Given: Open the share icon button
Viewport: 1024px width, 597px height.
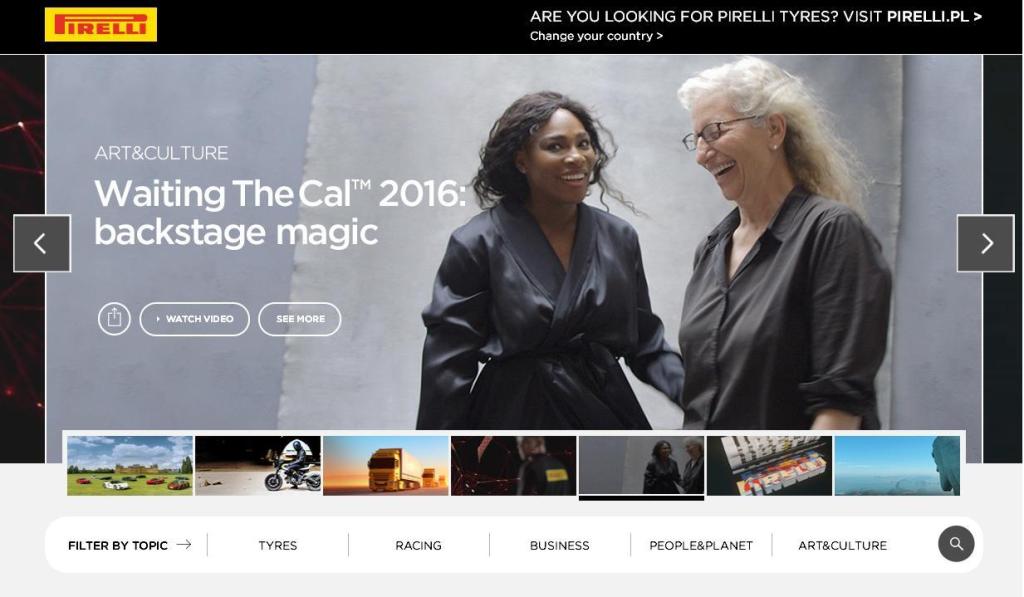Looking at the screenshot, I should point(114,319).
